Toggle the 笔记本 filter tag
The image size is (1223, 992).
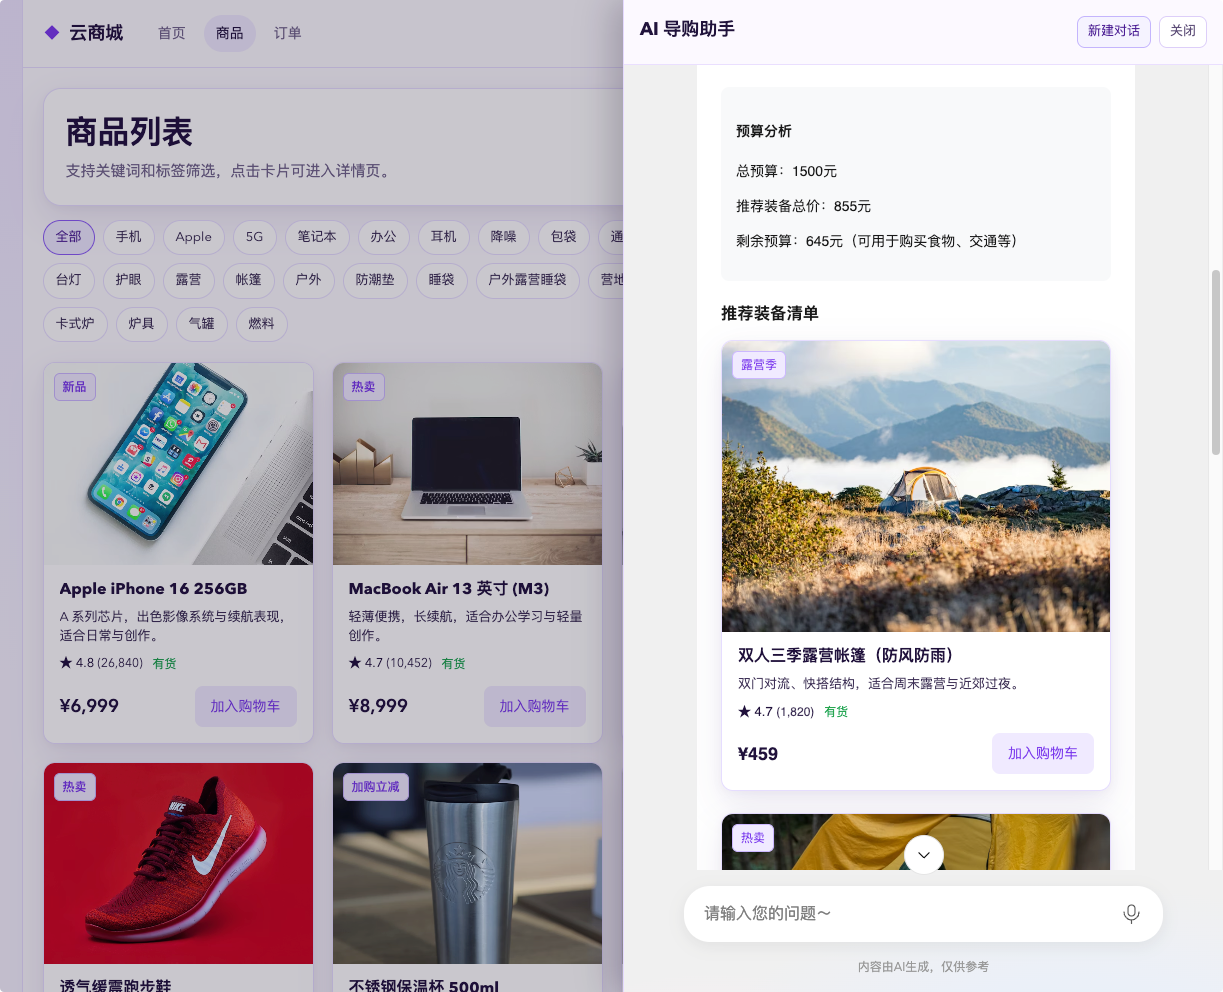317,237
